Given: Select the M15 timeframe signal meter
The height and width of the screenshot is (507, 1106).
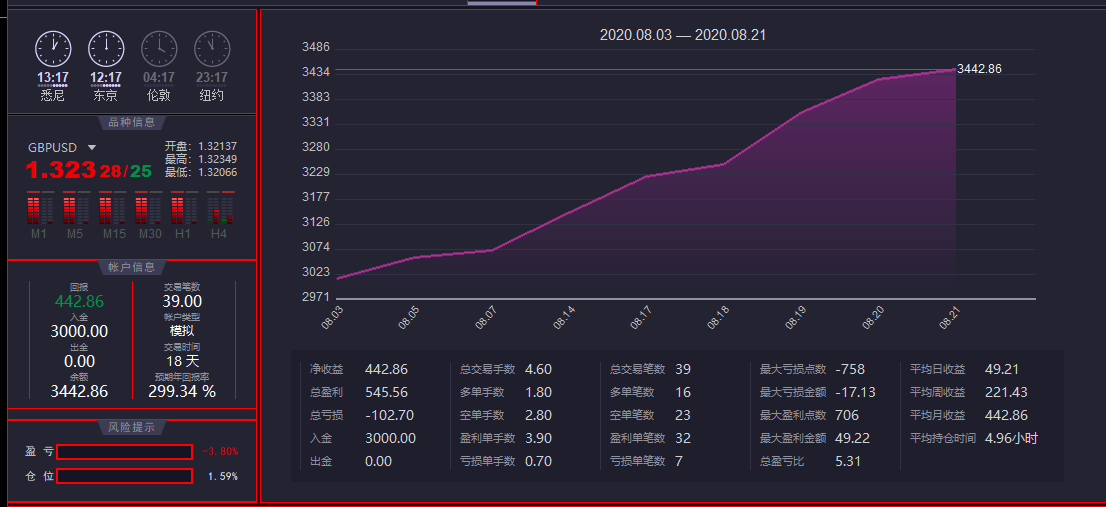Looking at the screenshot, I should point(112,211).
